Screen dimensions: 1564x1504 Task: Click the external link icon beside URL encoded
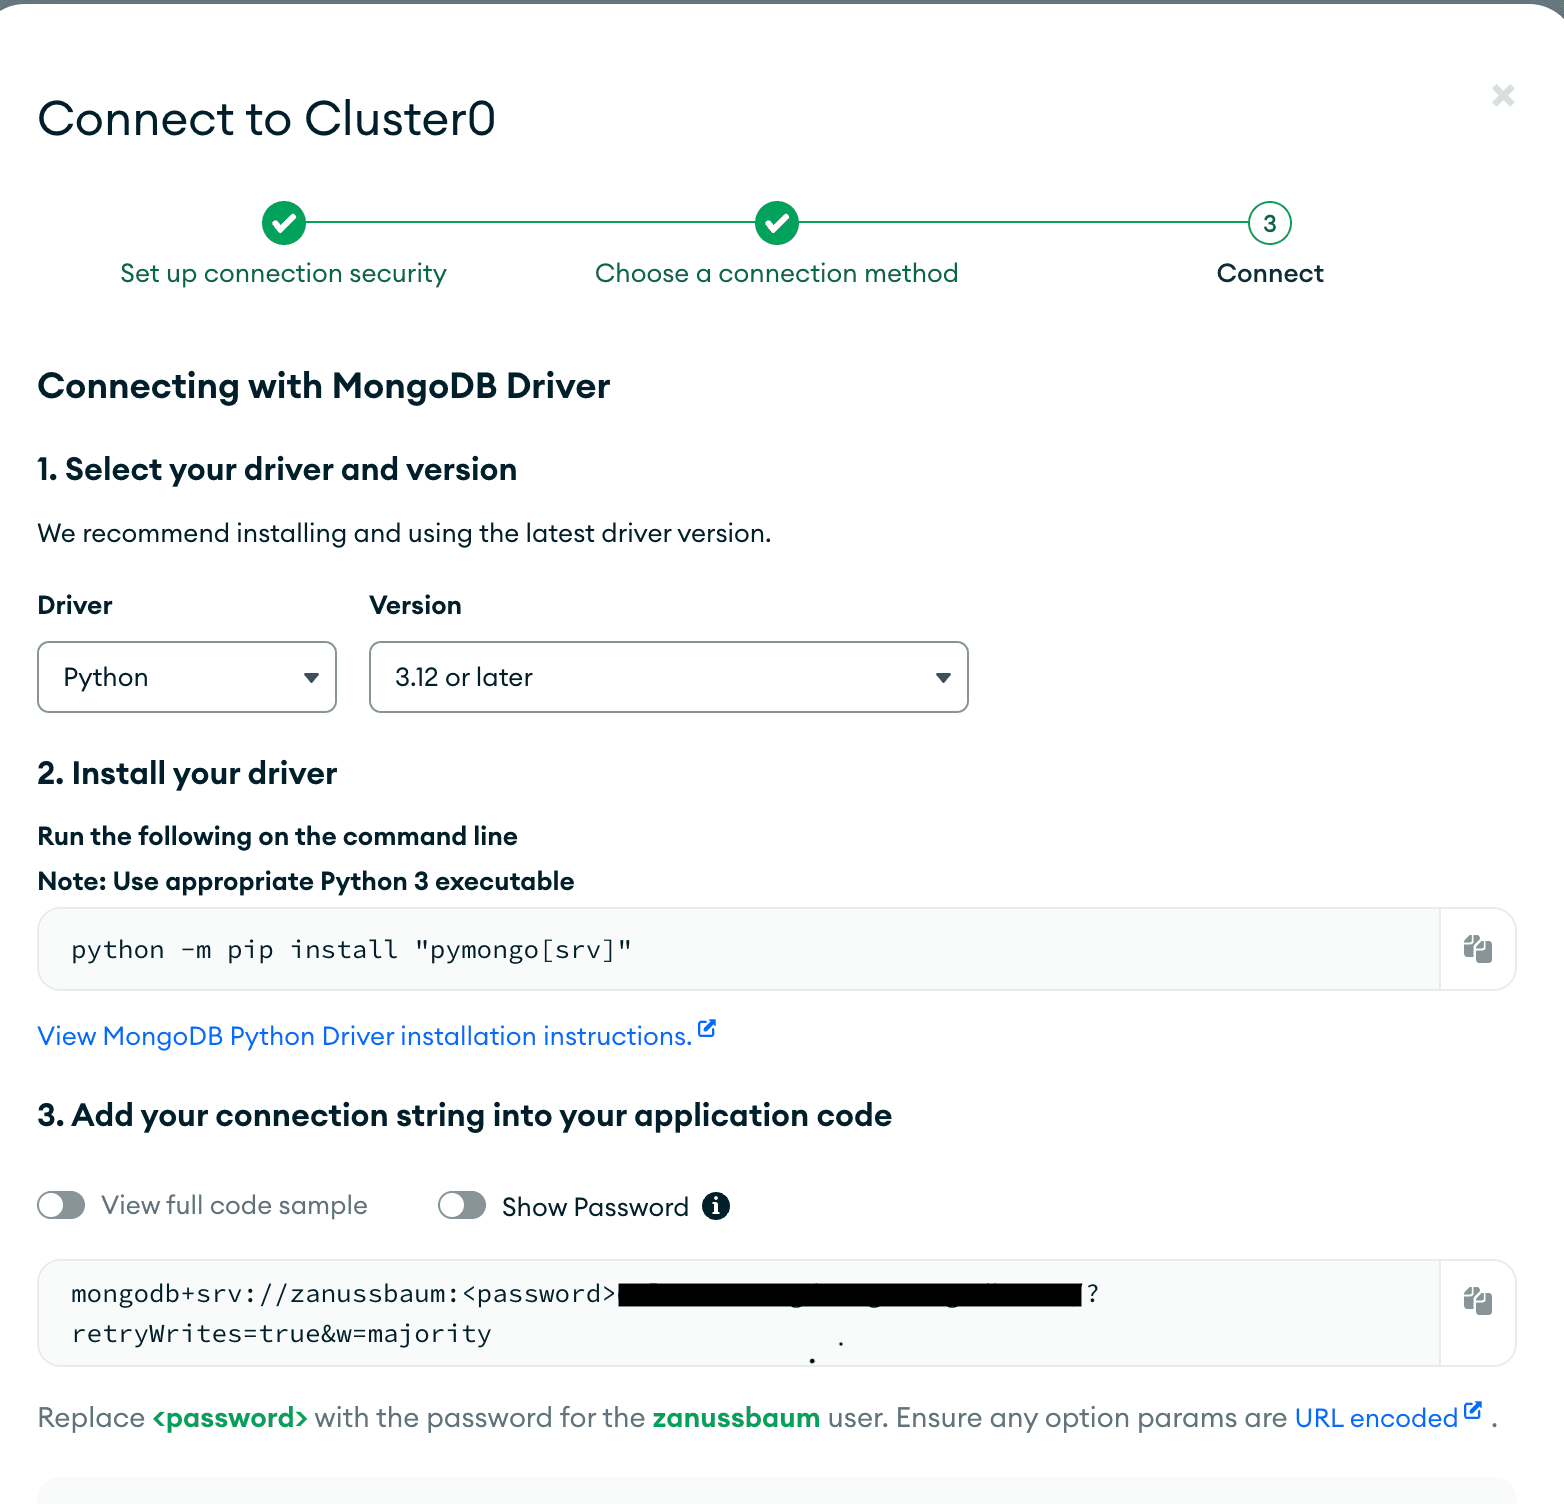pyautogui.click(x=1474, y=1410)
